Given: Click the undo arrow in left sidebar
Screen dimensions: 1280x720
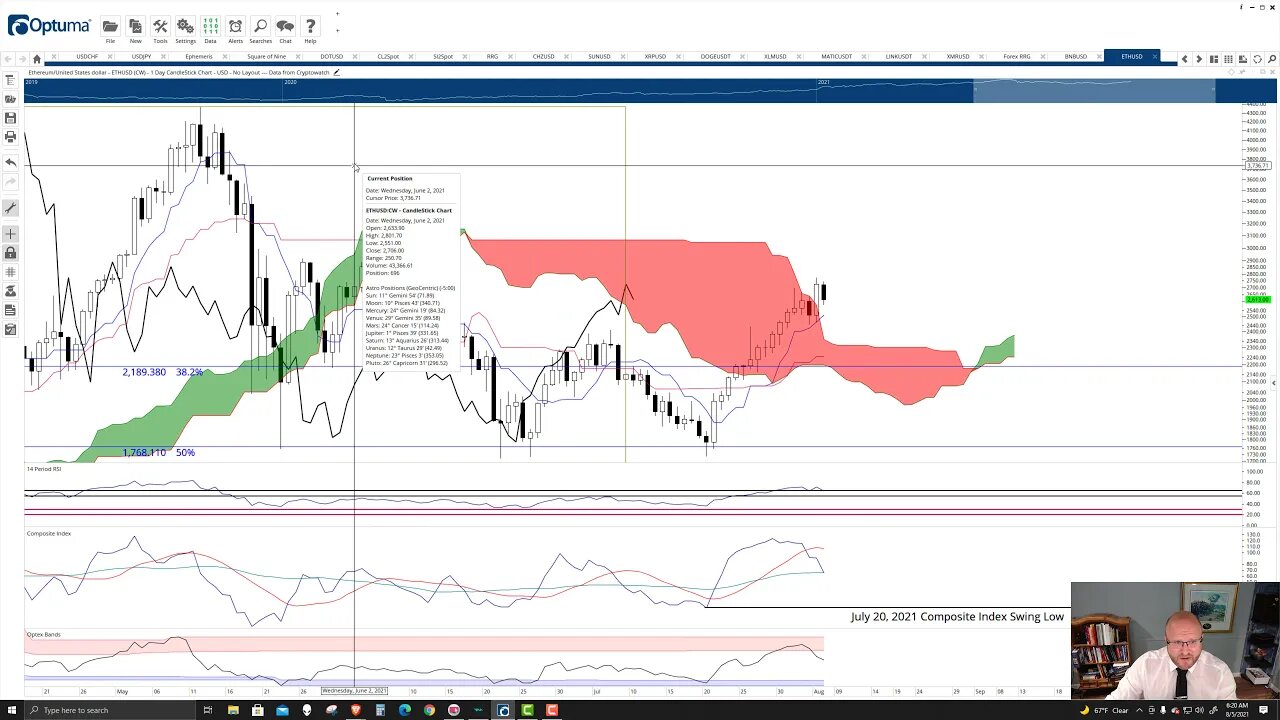Looking at the screenshot, I should [x=10, y=162].
